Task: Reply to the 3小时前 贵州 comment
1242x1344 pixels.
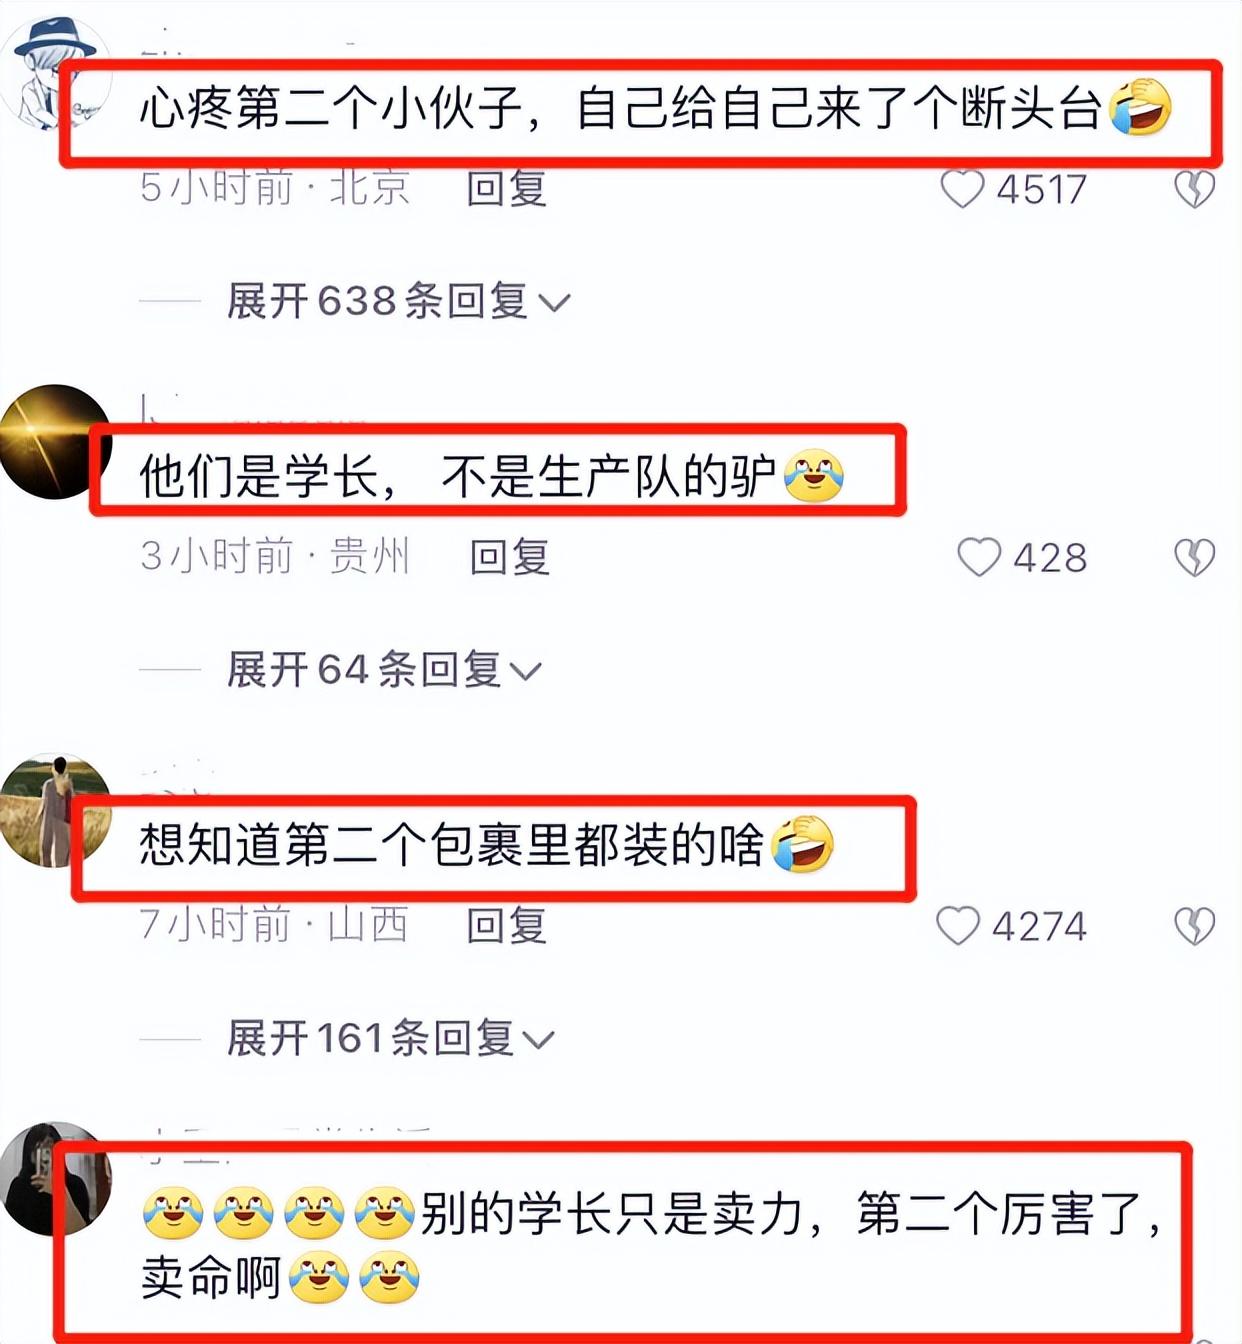Action: pyautogui.click(x=510, y=557)
